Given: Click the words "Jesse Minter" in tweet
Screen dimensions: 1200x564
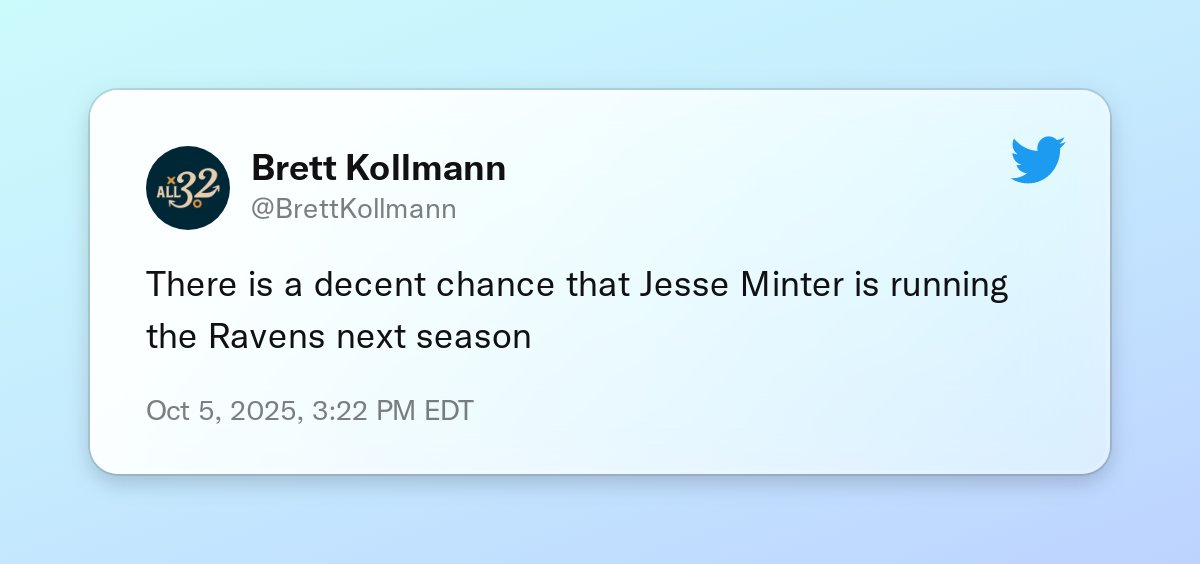Looking at the screenshot, I should pos(735,285).
